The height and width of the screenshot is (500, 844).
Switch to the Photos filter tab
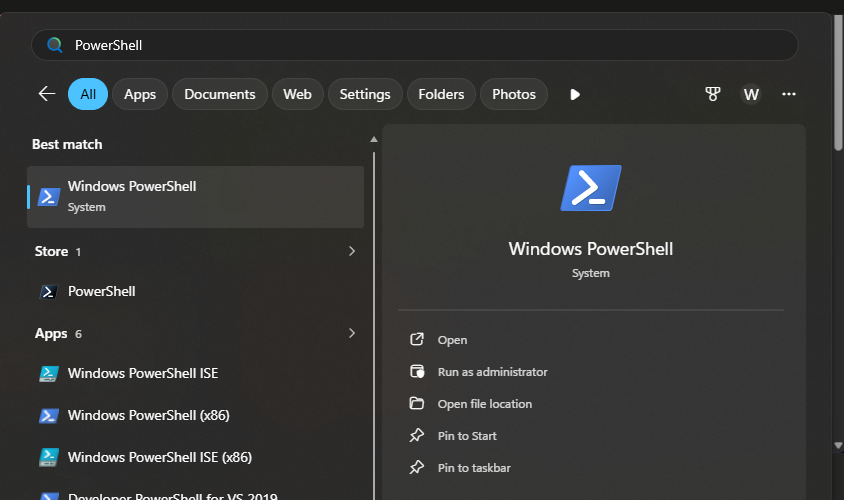(514, 94)
